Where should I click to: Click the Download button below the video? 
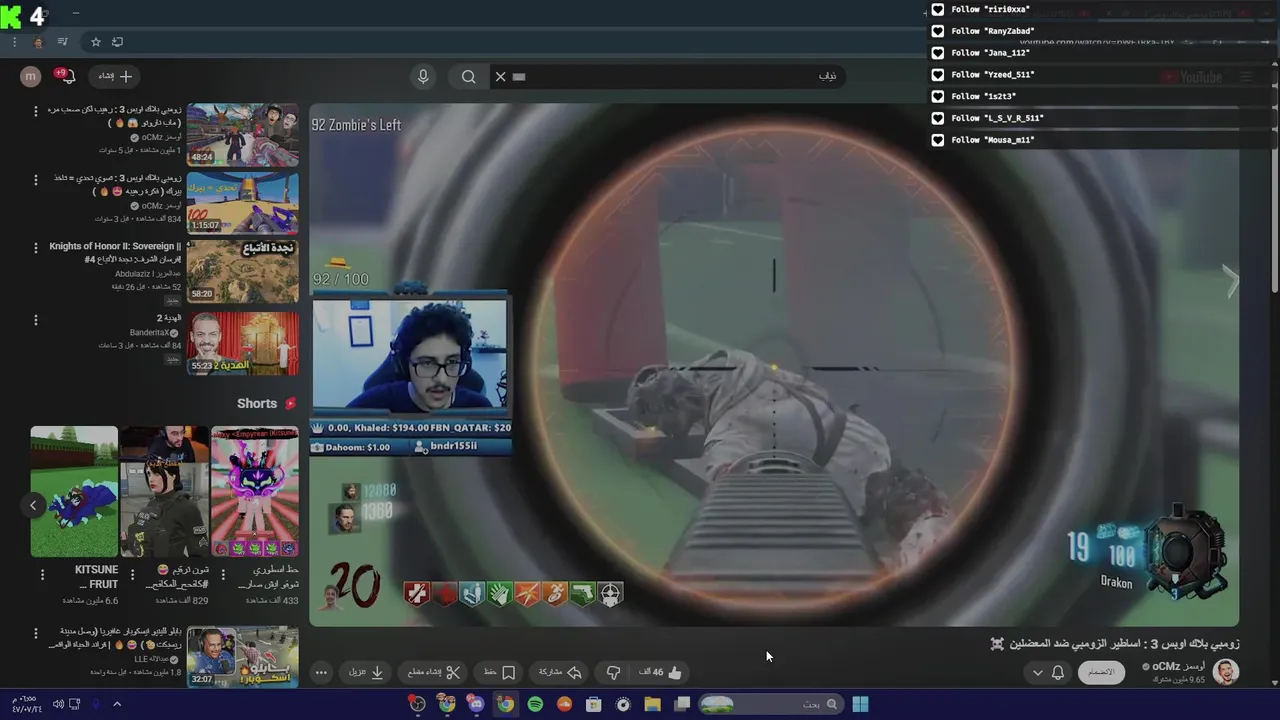pos(367,673)
